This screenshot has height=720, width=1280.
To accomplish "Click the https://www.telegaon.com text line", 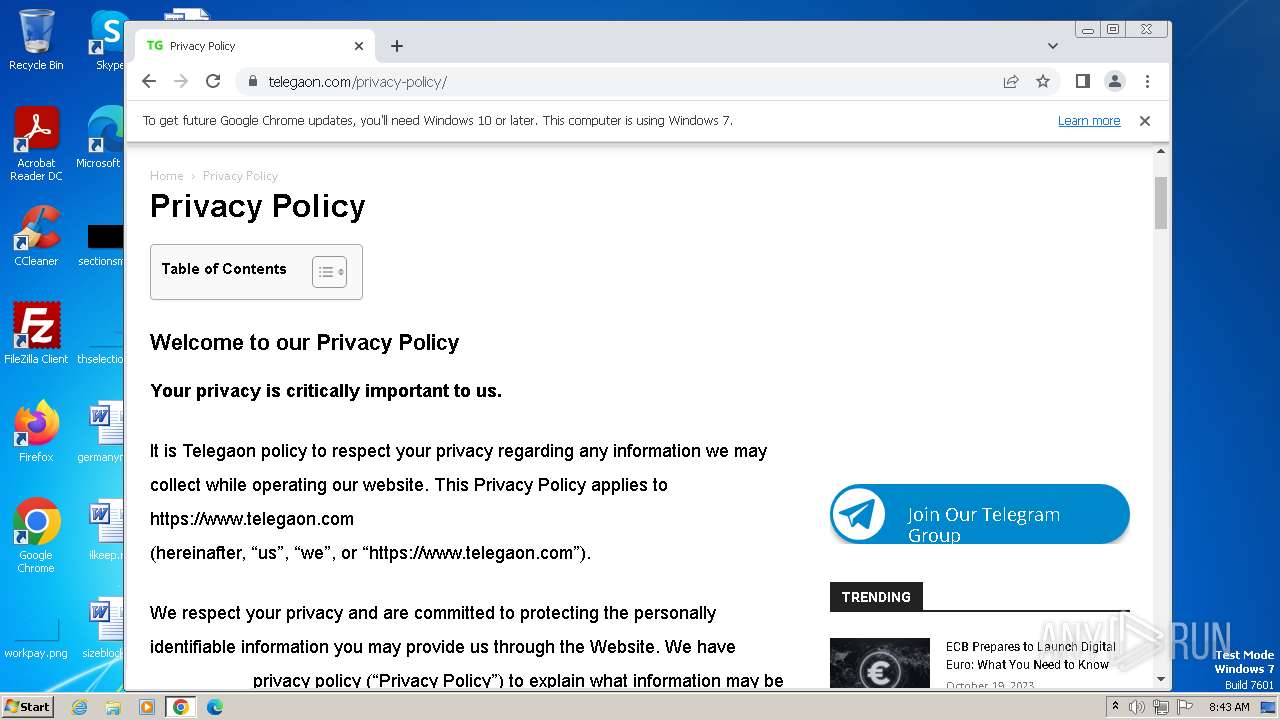I will [x=252, y=519].
